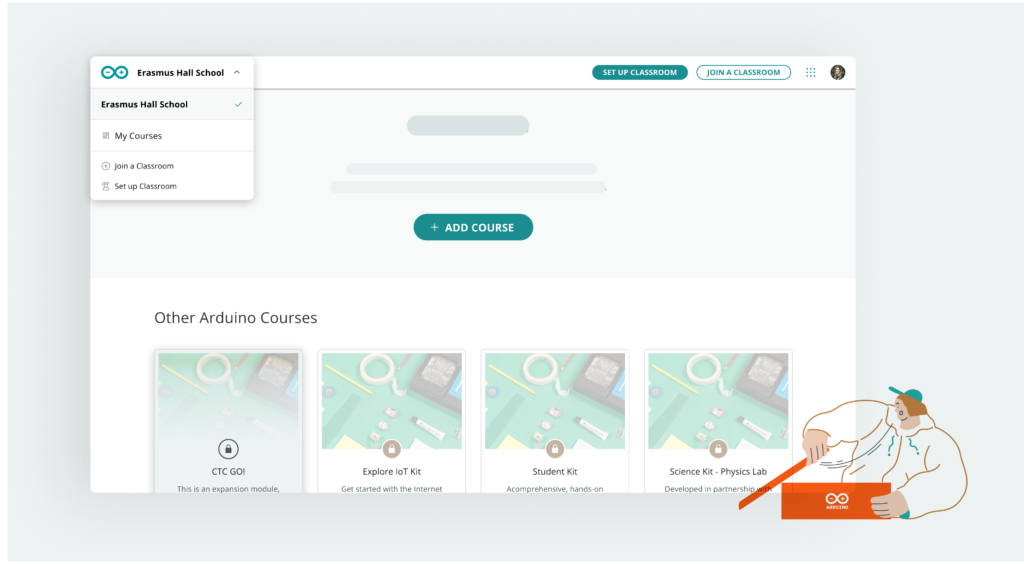Click the Student Kit title text
1024x564 pixels.
[x=555, y=471]
